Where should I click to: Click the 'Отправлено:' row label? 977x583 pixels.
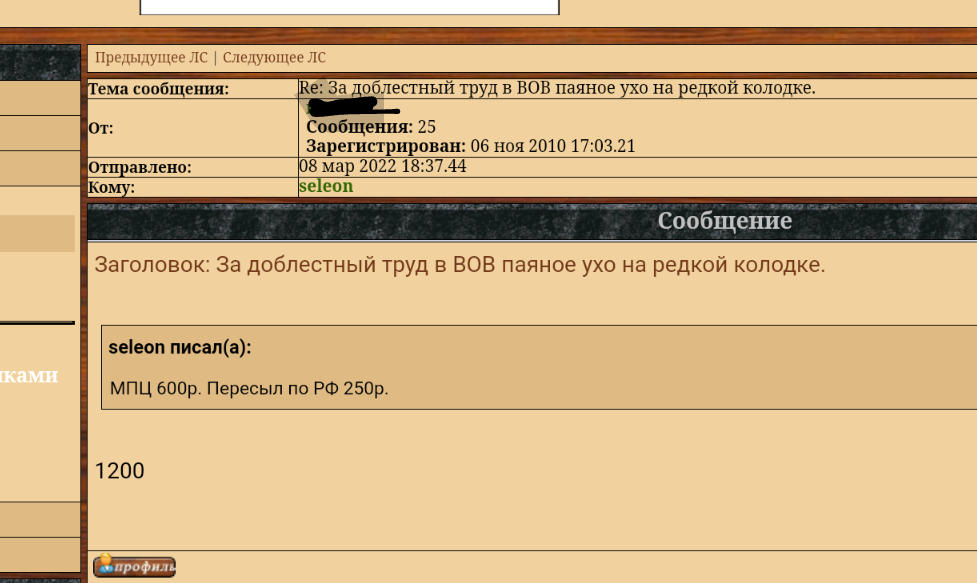point(140,168)
